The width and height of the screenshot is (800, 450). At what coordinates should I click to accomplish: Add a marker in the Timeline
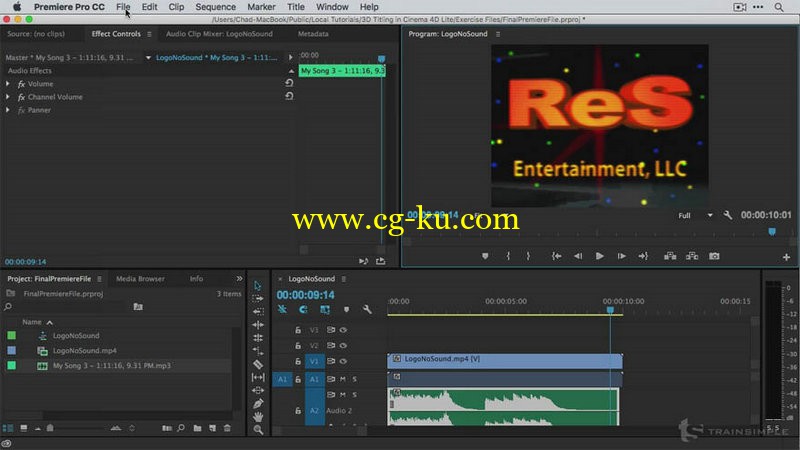pyautogui.click(x=346, y=309)
